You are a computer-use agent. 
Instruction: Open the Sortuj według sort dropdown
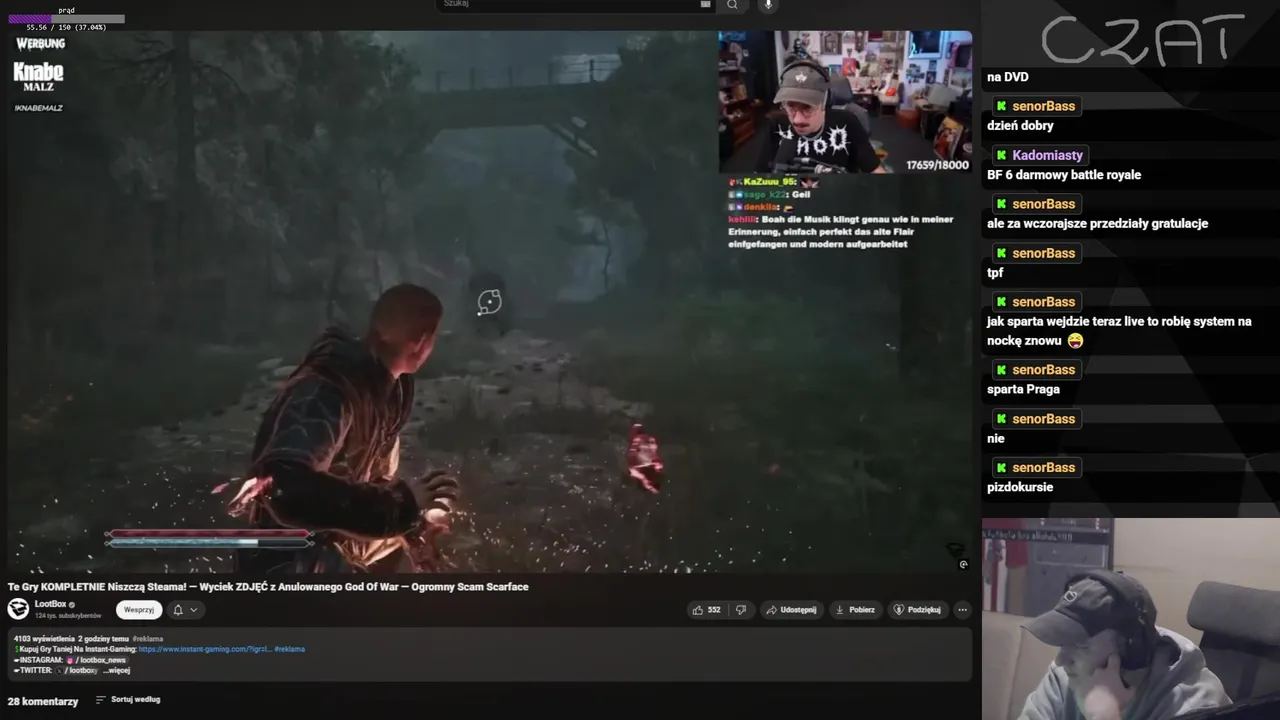pos(128,700)
